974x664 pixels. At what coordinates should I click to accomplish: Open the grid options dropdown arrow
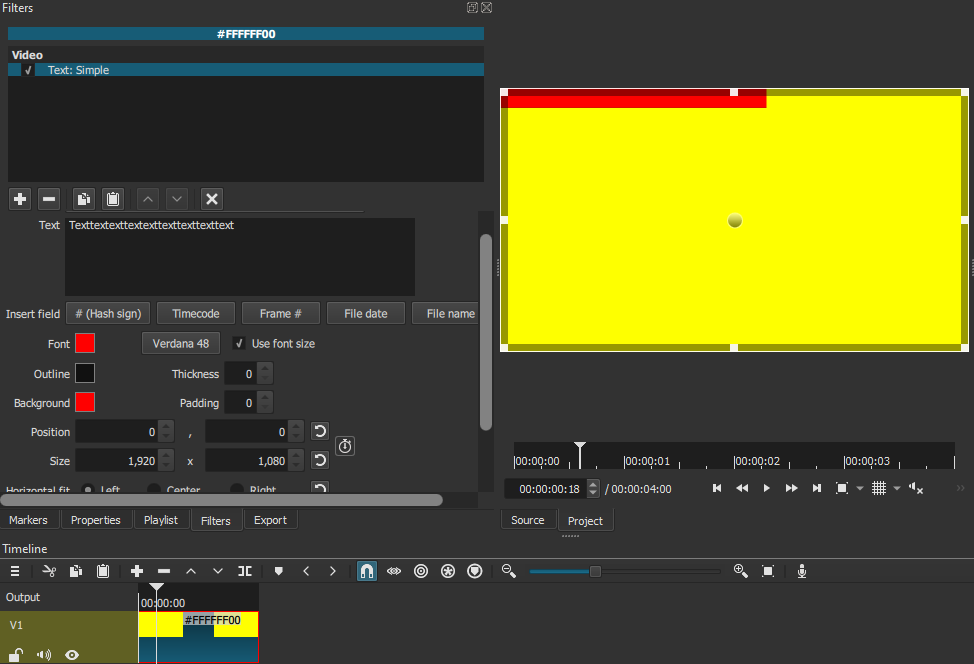896,489
